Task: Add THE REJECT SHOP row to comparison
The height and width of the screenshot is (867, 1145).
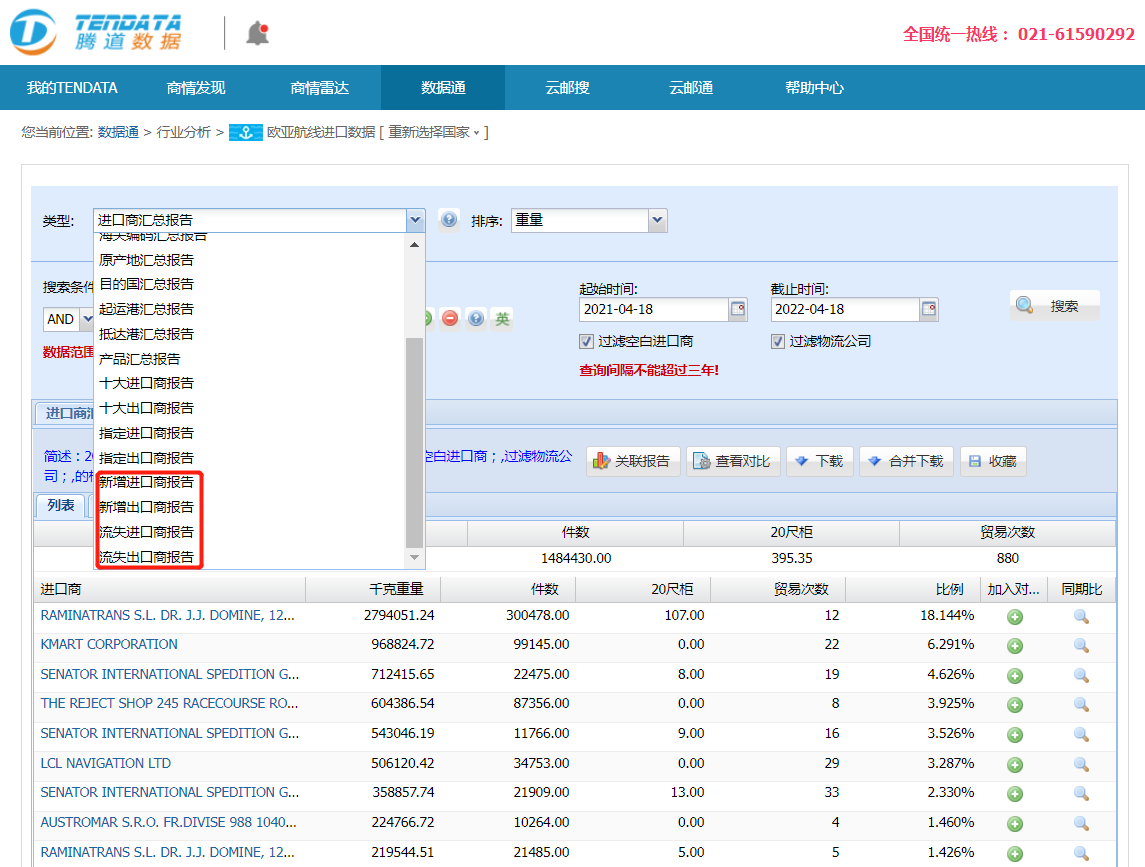Action: pyautogui.click(x=1014, y=705)
